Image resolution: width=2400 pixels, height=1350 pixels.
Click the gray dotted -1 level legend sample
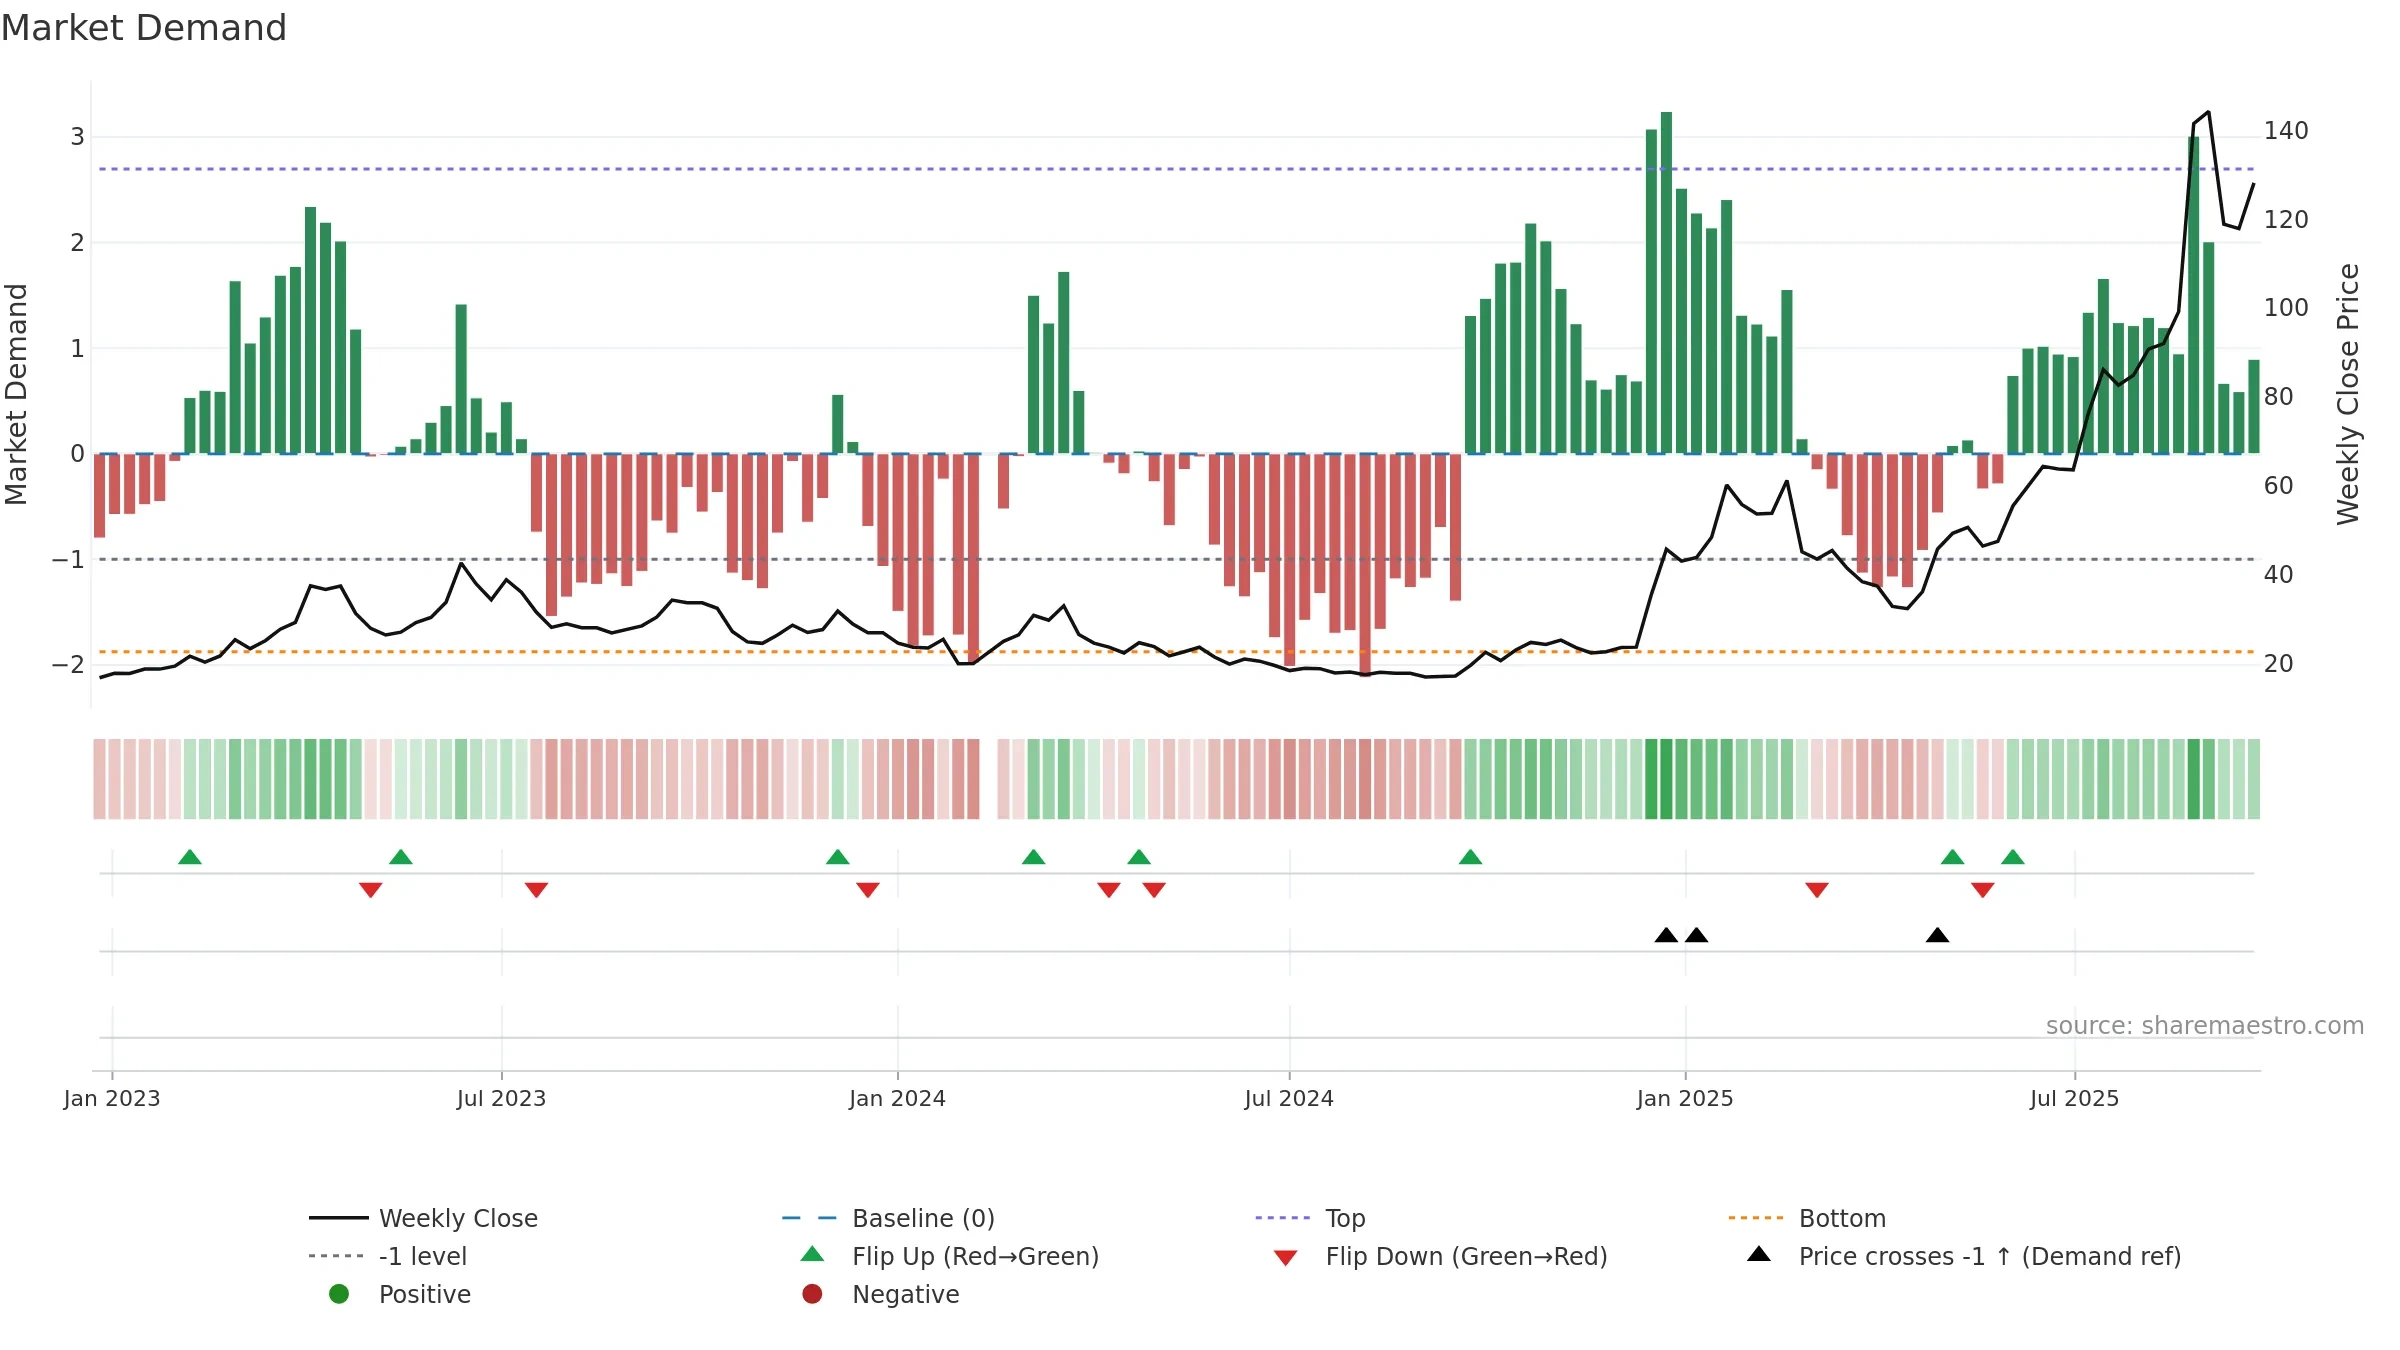(x=338, y=1256)
